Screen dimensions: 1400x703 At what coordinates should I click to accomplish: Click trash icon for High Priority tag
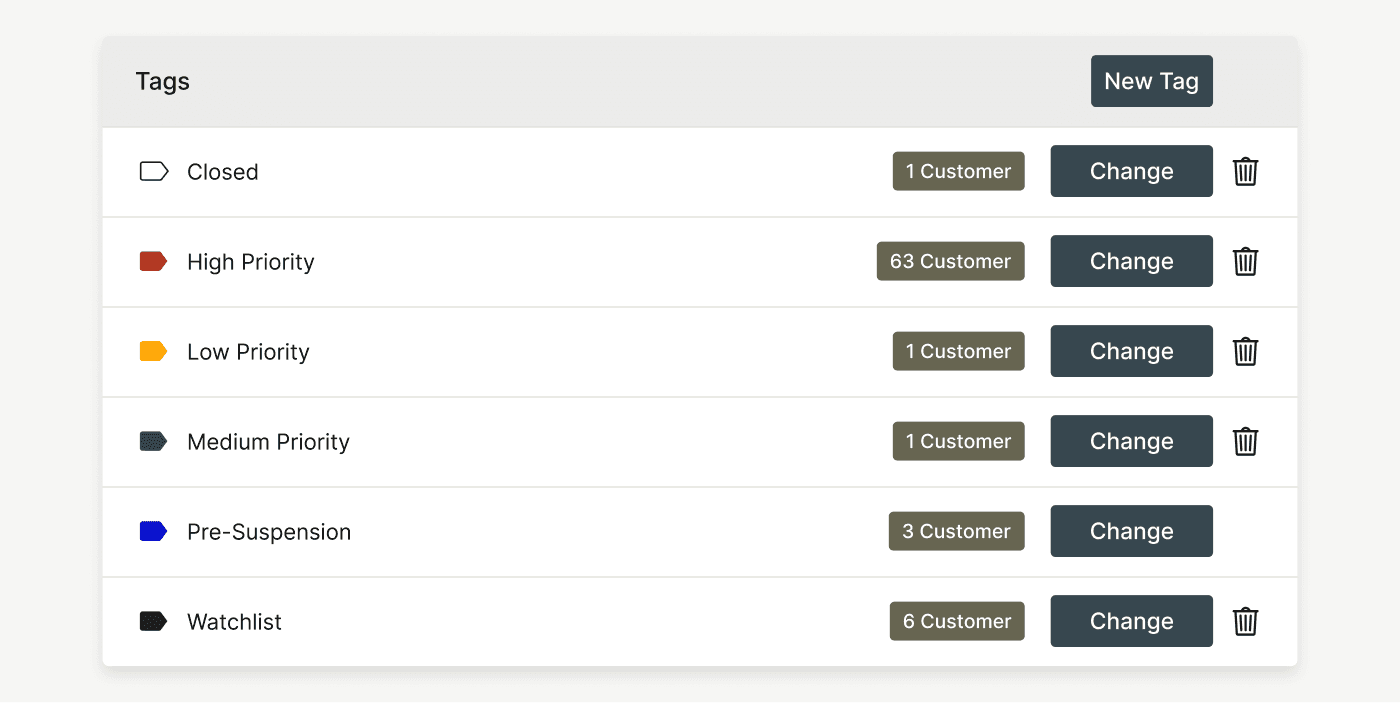point(1245,262)
